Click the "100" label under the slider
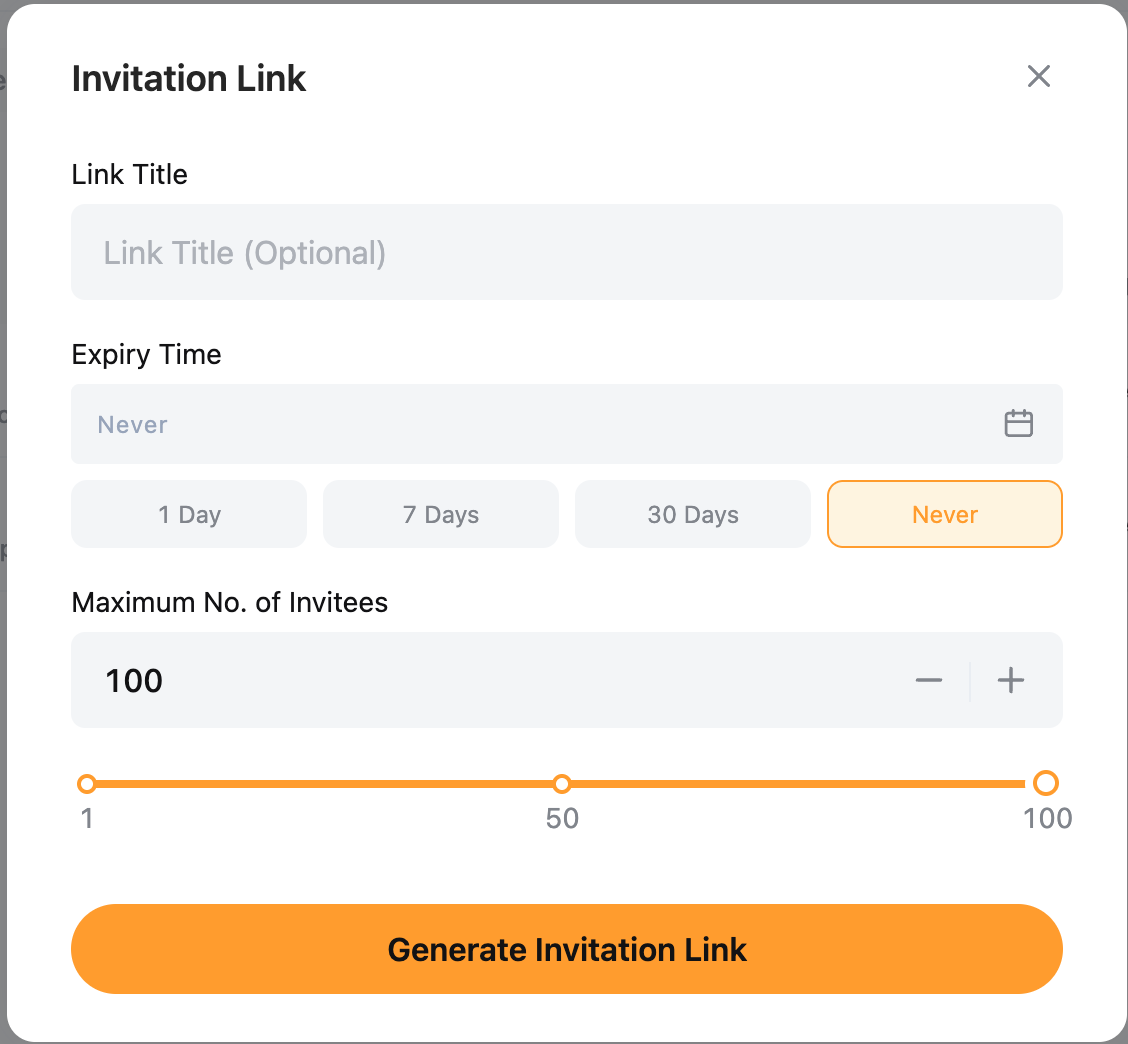 [1047, 819]
